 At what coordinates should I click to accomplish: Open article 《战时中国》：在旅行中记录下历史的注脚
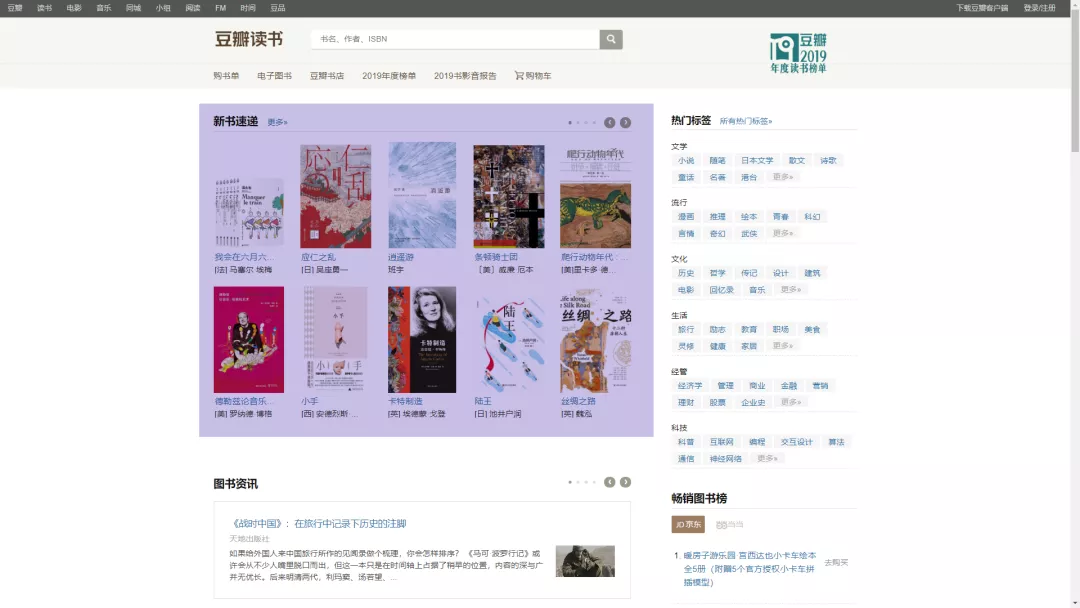318,524
